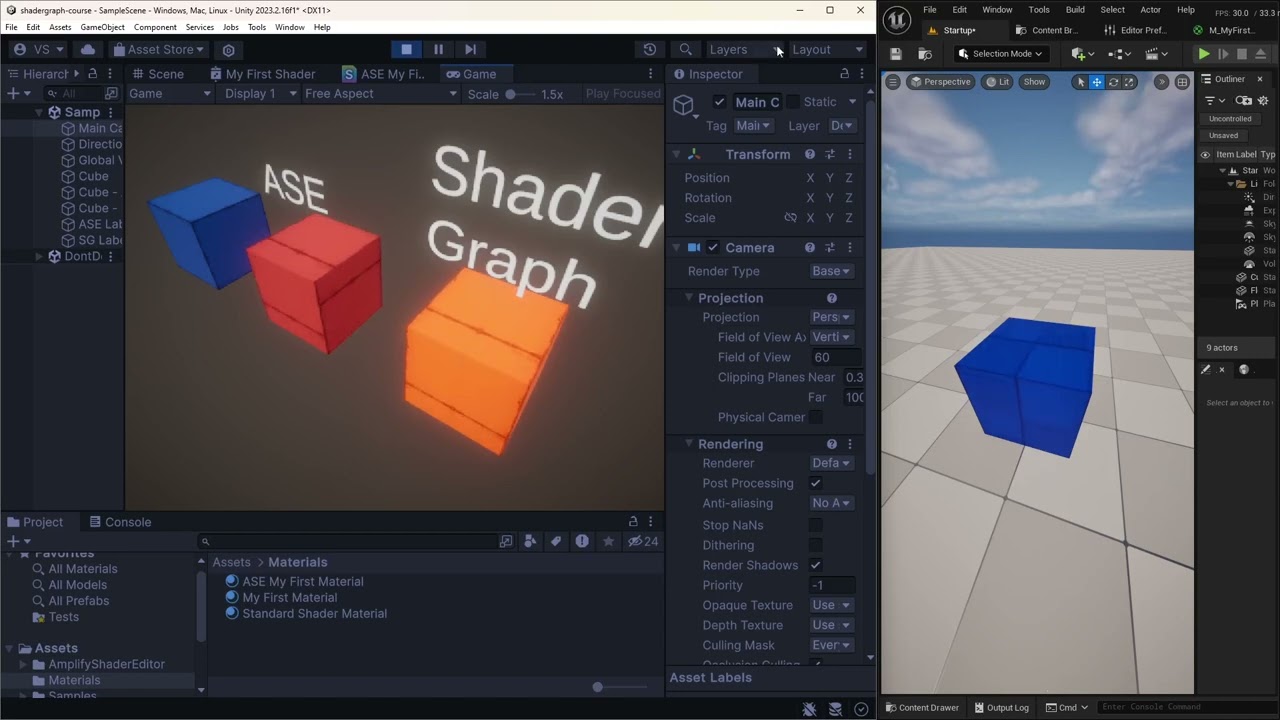
Task: Toggle hidden packages visibility showing 24
Action: [x=642, y=541]
